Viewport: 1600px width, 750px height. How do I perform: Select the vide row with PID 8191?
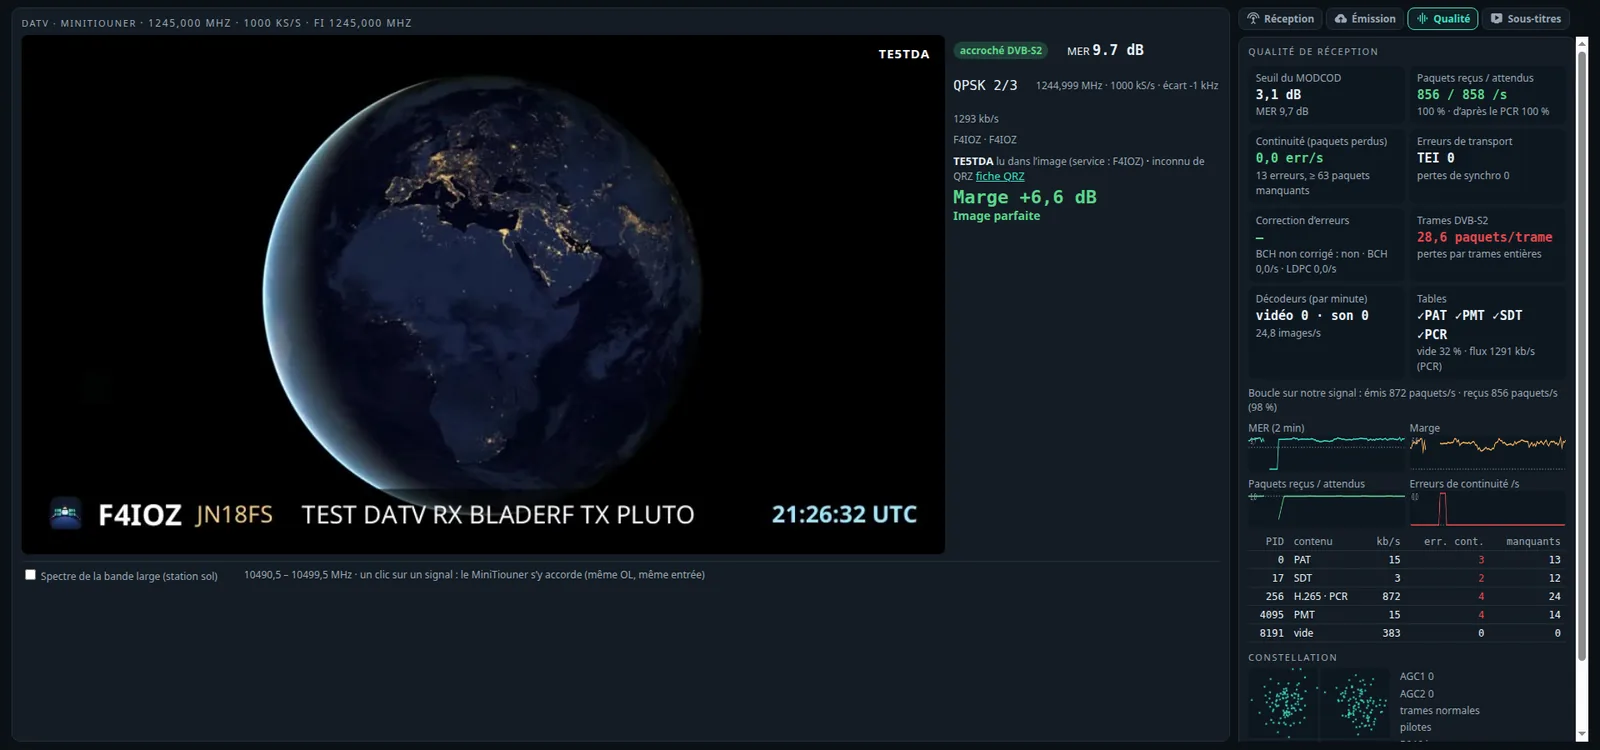[1406, 633]
